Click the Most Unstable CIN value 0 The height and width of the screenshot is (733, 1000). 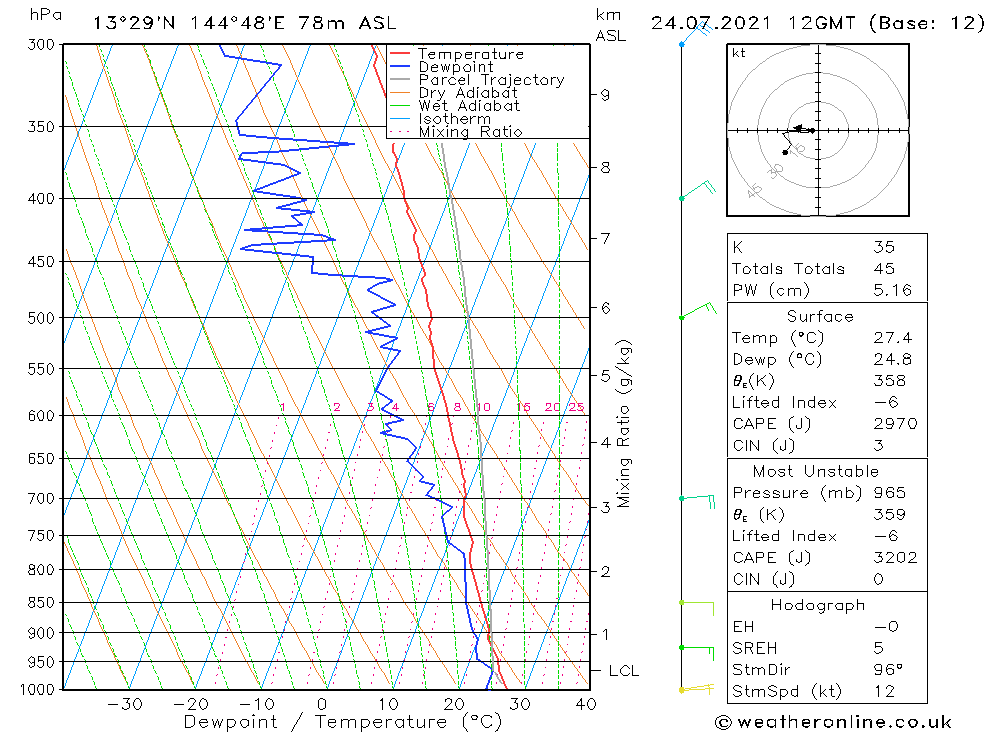(879, 579)
